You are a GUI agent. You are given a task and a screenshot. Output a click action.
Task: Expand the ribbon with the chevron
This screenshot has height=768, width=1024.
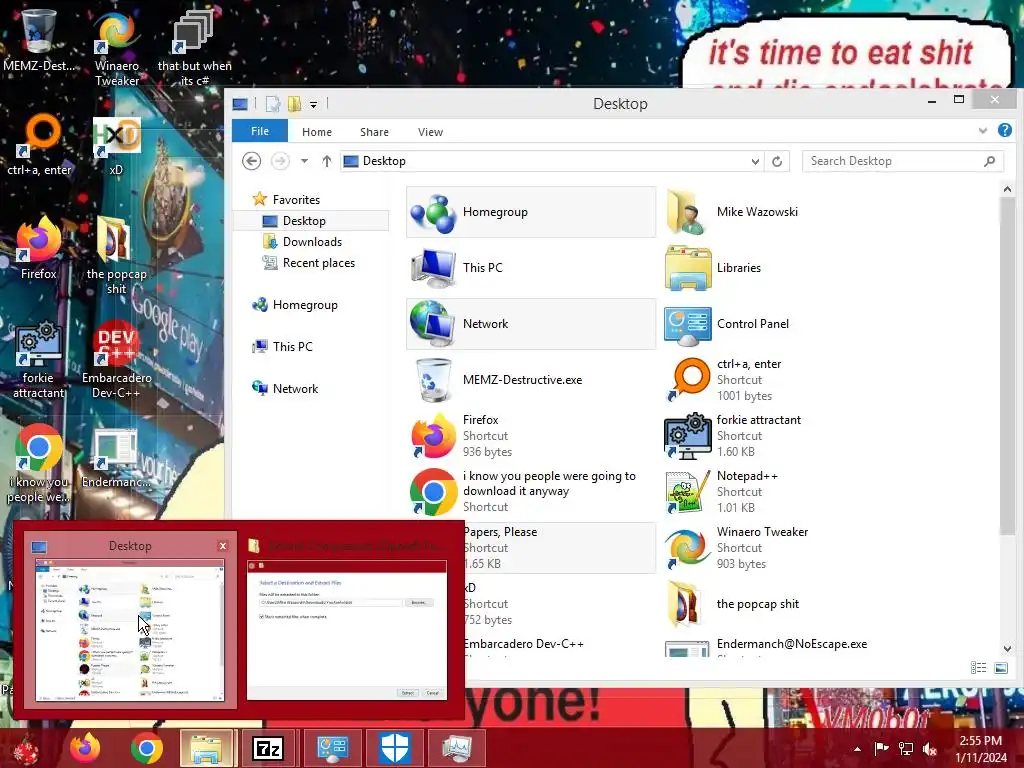(x=983, y=131)
